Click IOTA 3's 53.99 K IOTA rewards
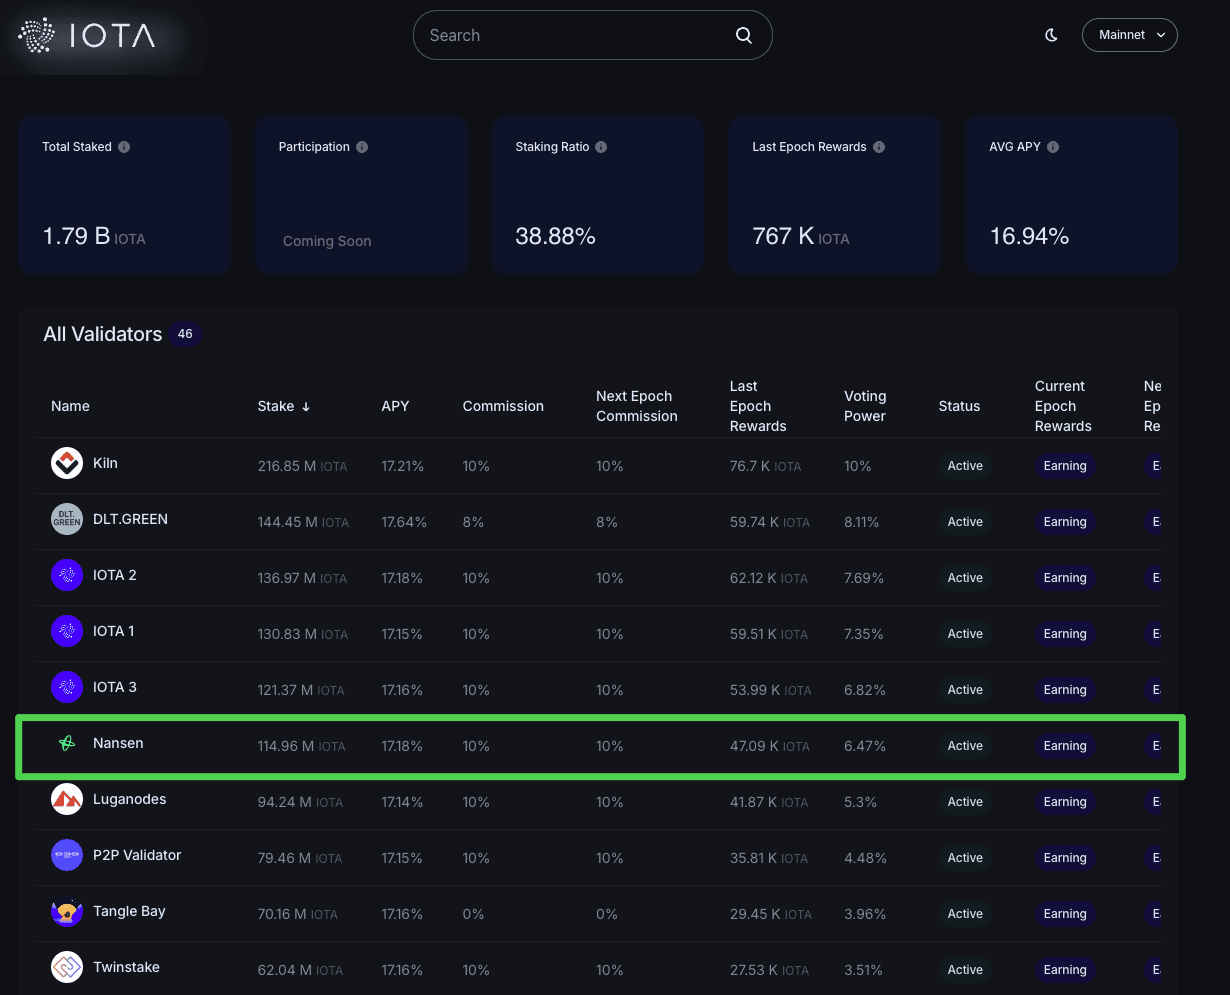The width and height of the screenshot is (1230, 995). point(771,690)
